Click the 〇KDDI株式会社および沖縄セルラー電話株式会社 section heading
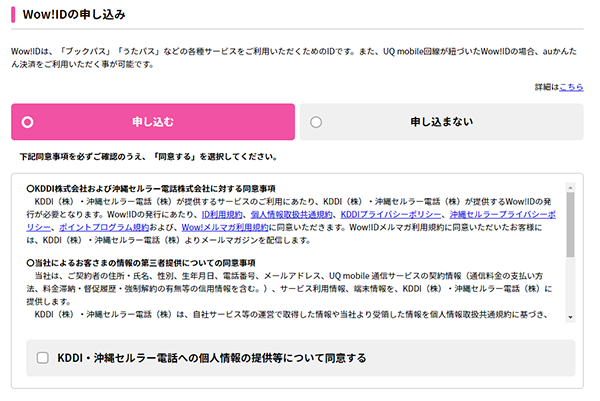This screenshot has width=600, height=401. pos(151,189)
